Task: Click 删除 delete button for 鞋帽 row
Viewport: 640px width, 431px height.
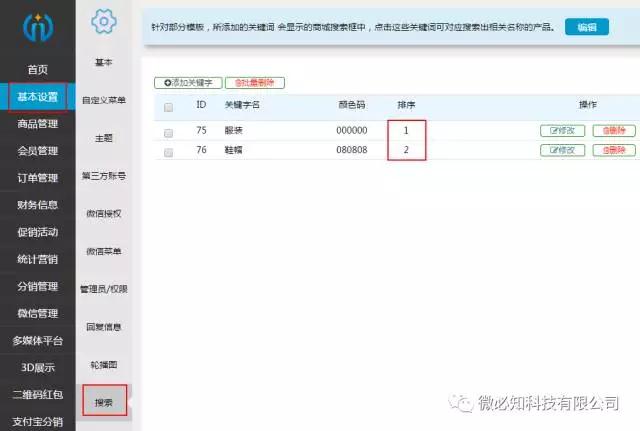Action: pos(613,151)
